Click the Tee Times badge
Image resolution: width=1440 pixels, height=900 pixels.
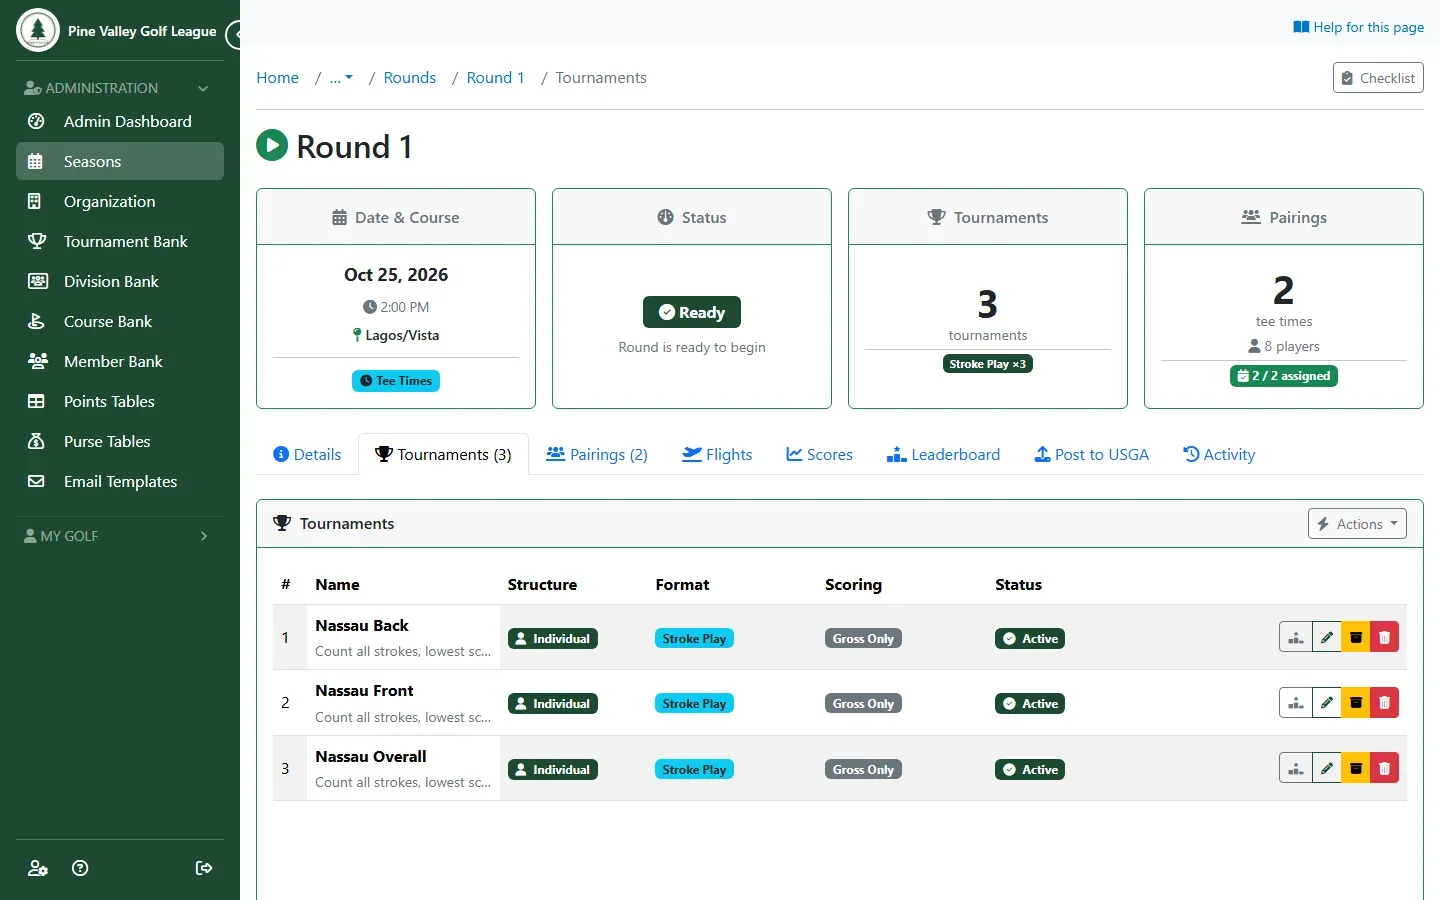point(396,381)
